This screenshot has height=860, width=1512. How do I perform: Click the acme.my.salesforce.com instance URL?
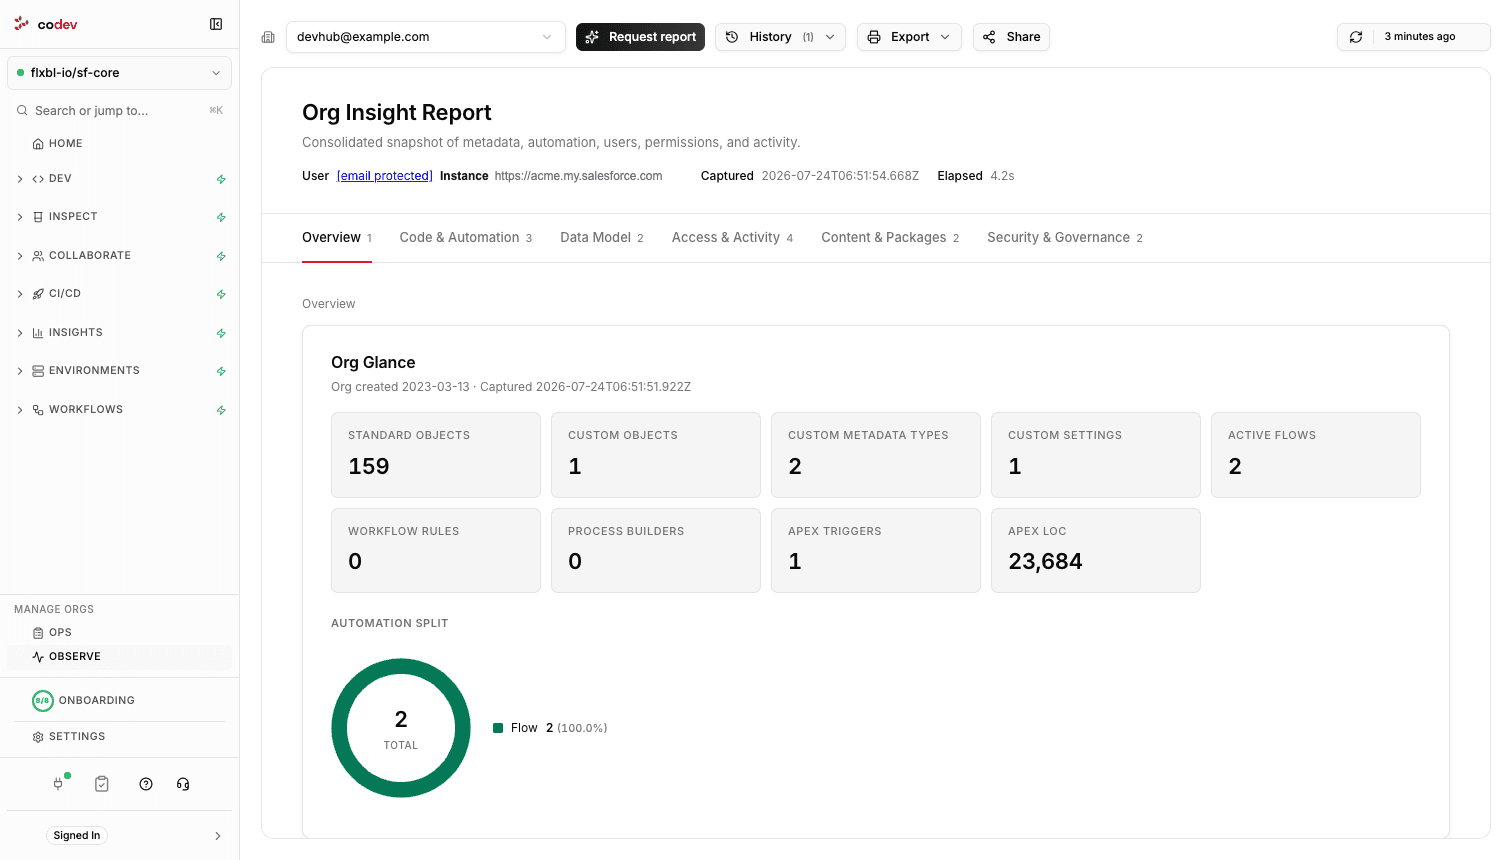coord(578,176)
